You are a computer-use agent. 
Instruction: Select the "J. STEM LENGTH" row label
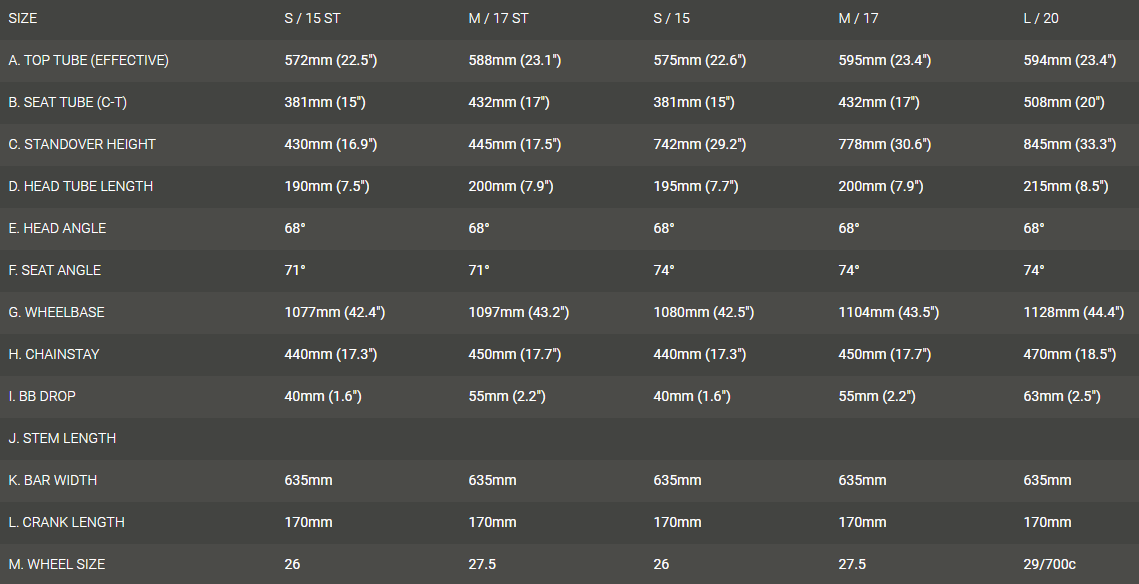coord(62,438)
